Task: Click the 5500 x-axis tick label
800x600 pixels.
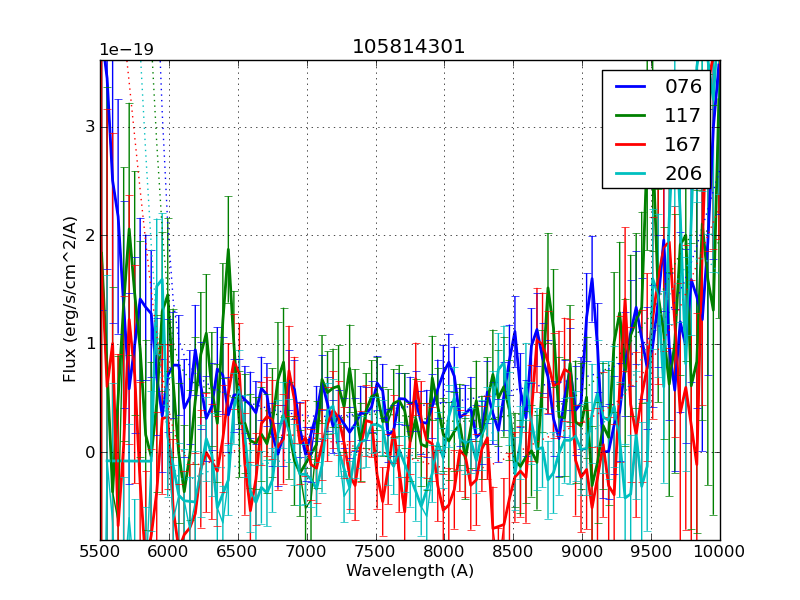Action: click(100, 551)
